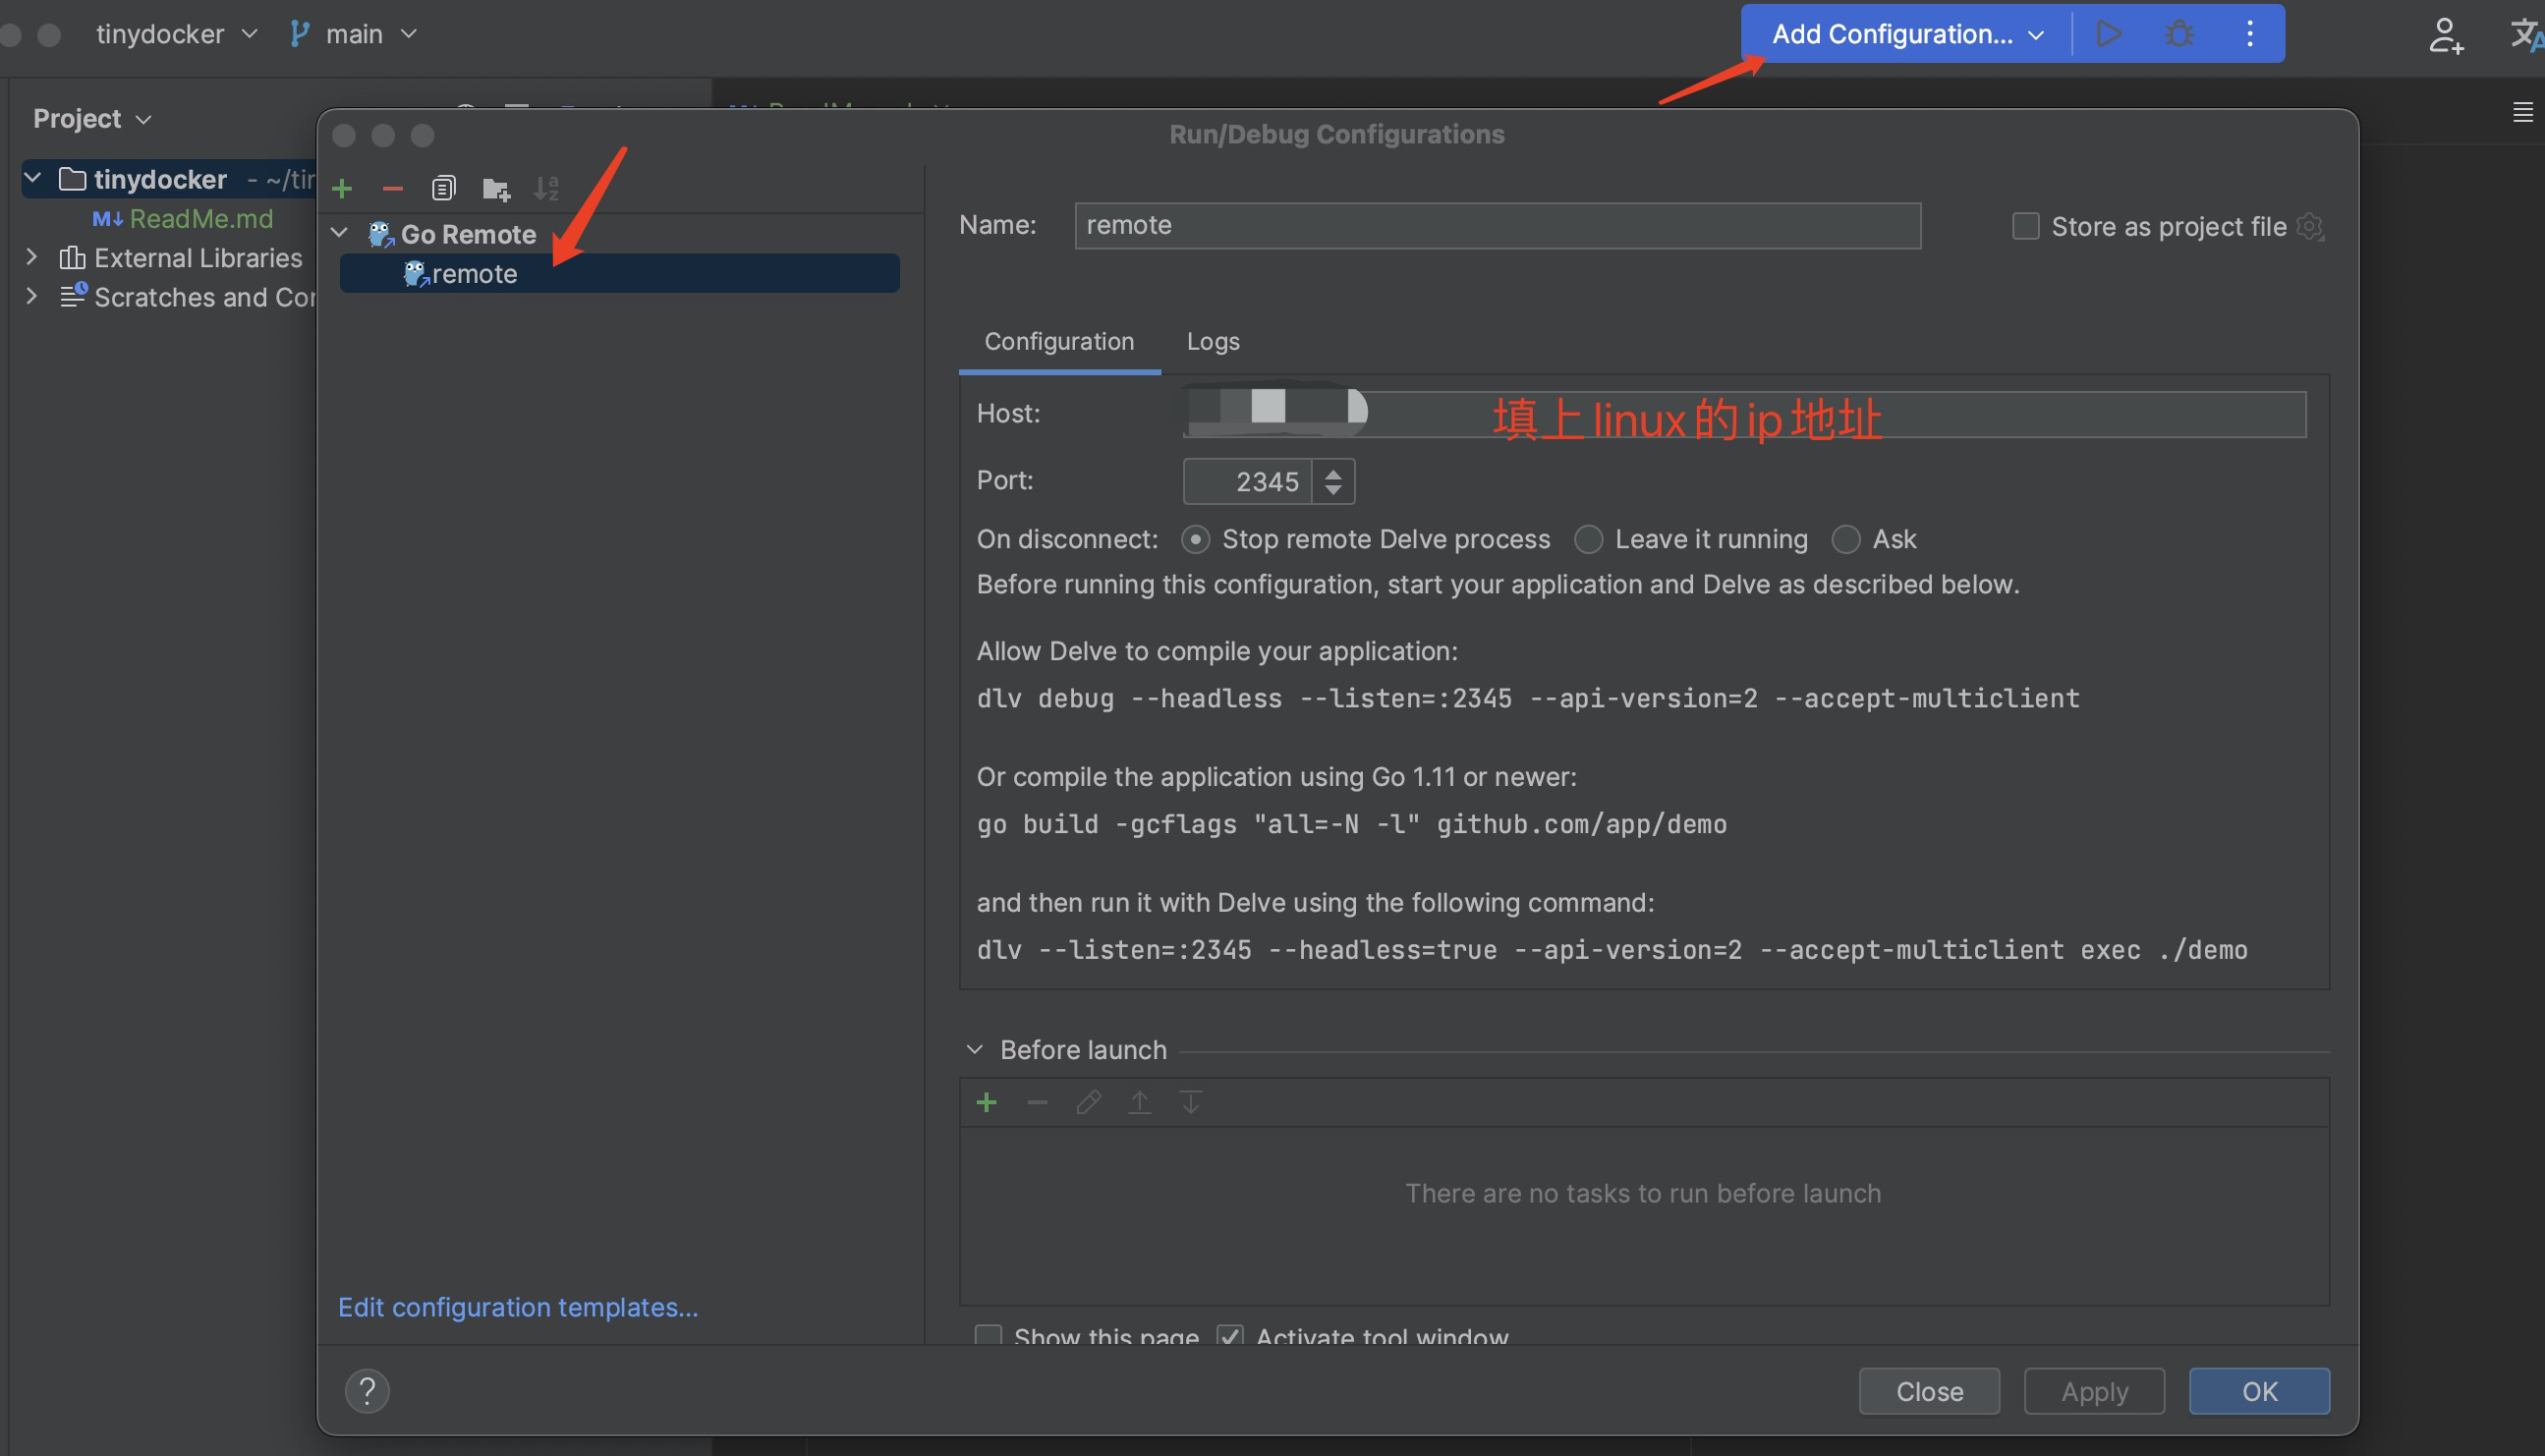
Task: Click the add new configuration plus icon
Action: [342, 188]
